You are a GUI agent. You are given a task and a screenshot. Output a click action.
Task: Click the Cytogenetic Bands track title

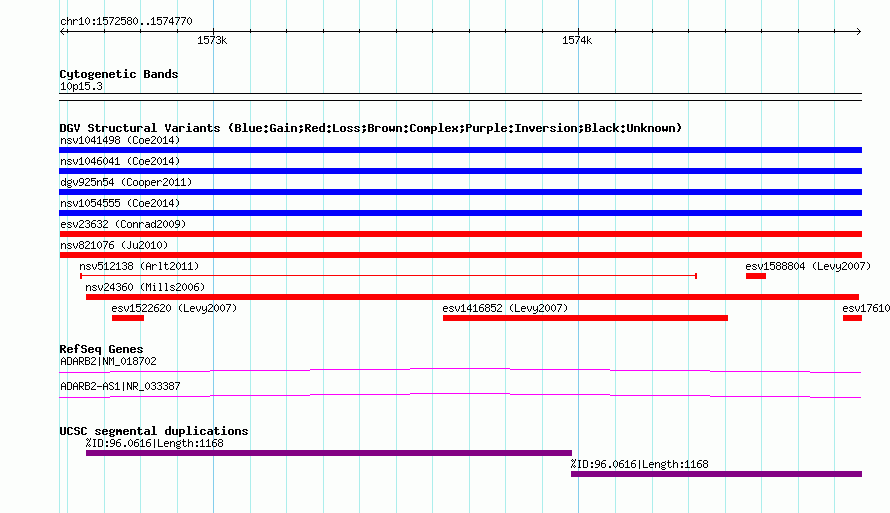point(119,74)
